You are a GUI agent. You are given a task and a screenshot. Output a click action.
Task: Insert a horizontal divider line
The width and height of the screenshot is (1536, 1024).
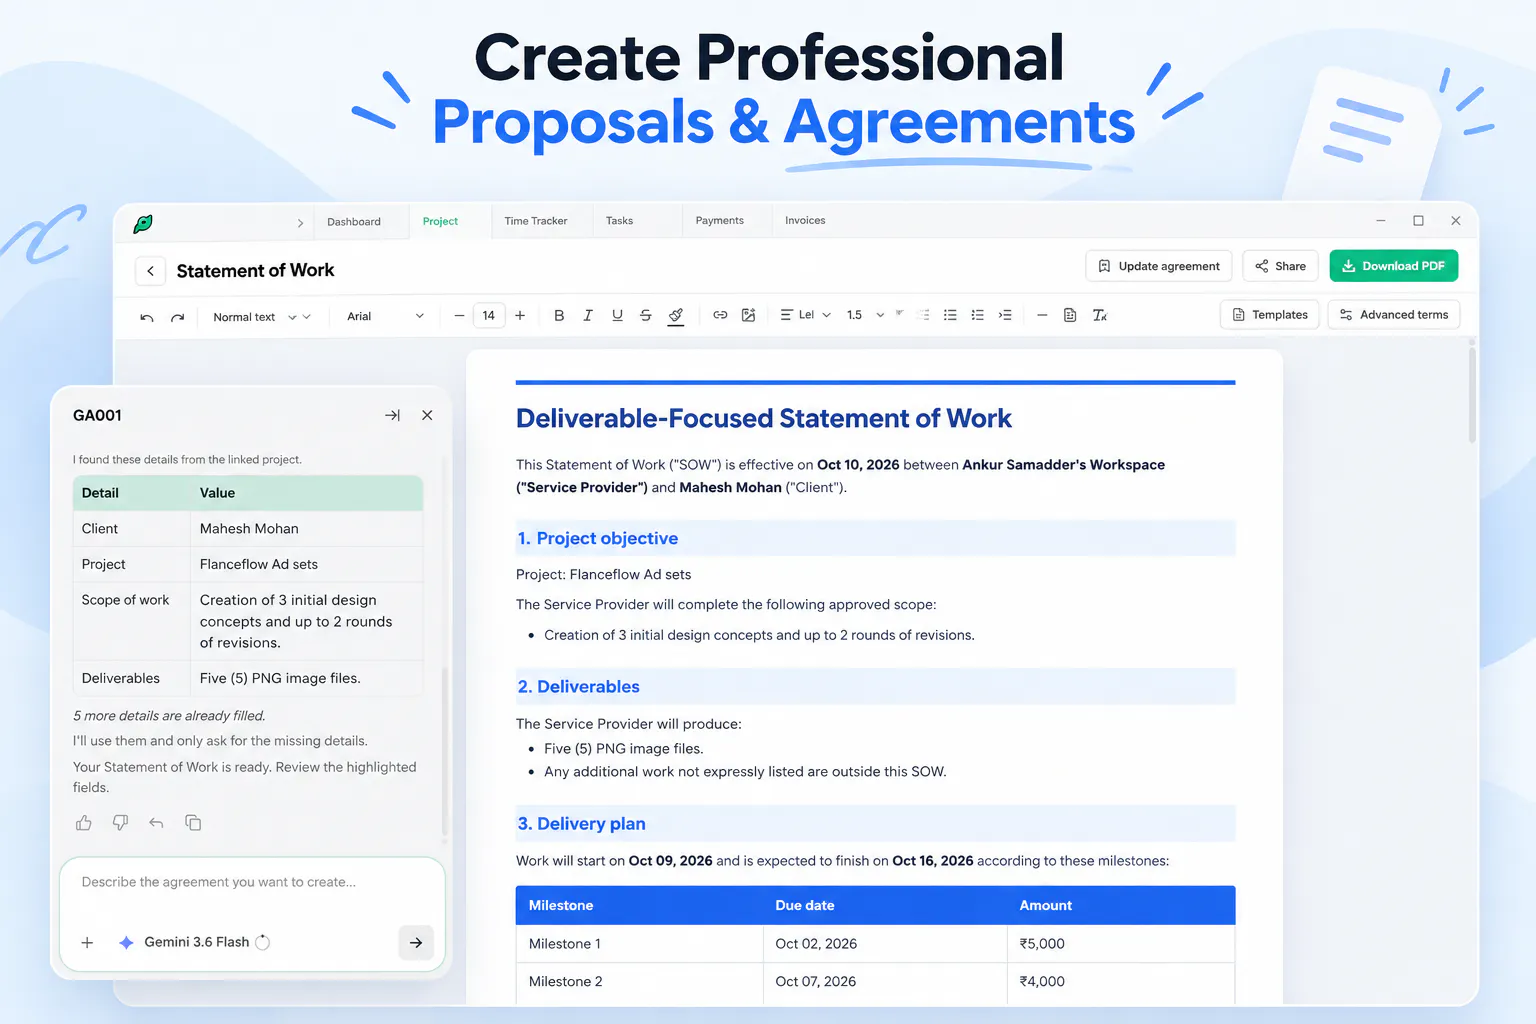tap(1042, 315)
